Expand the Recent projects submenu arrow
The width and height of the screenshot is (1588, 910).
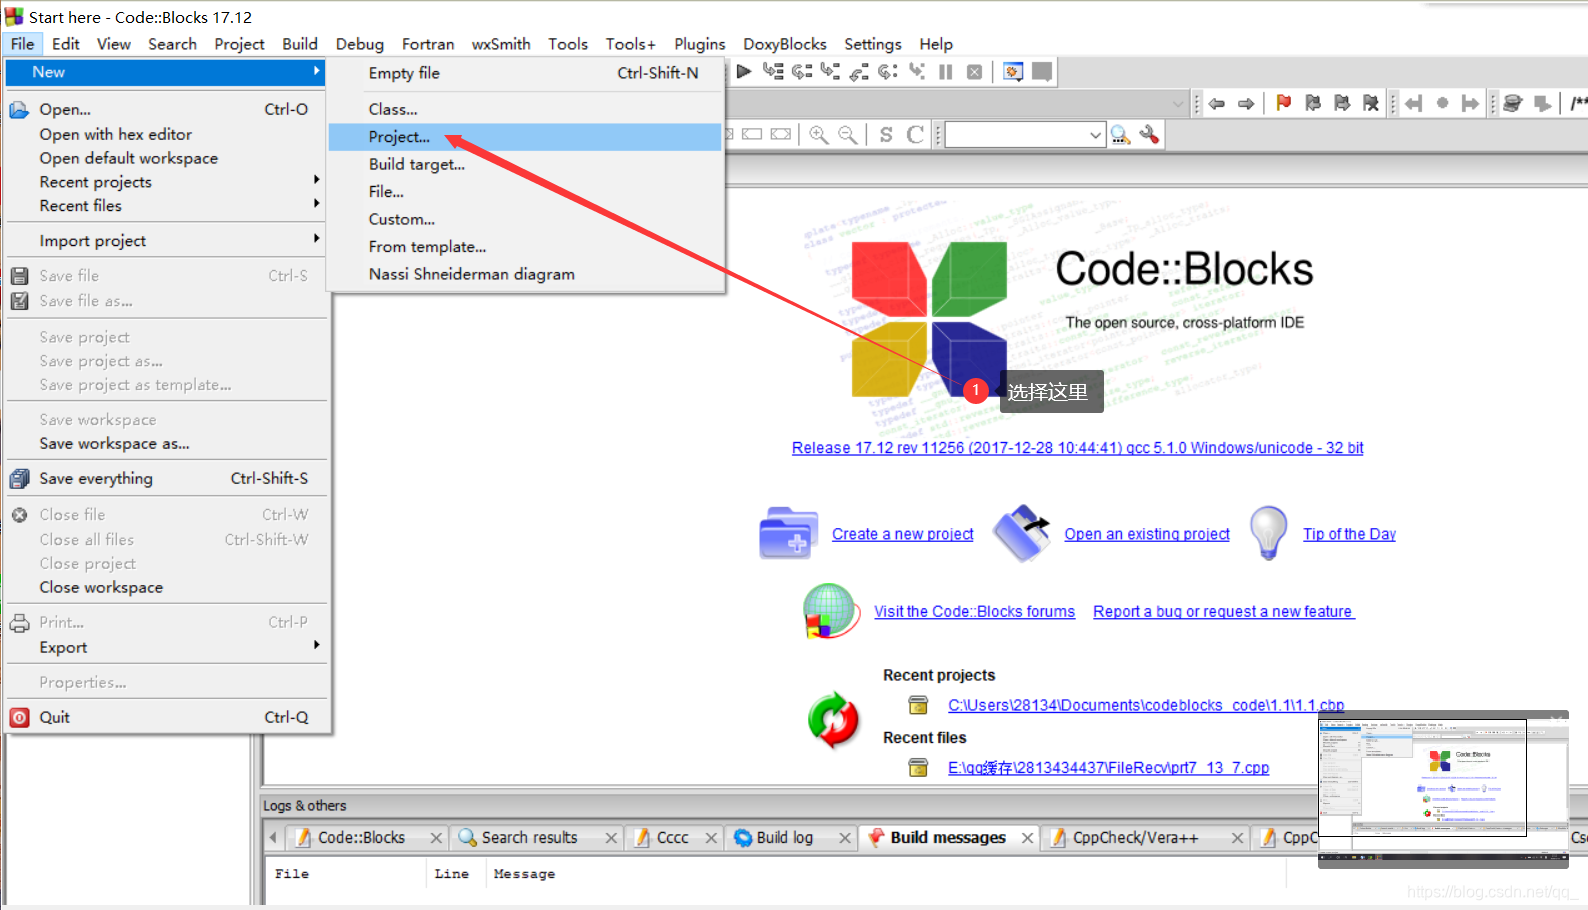[316, 180]
